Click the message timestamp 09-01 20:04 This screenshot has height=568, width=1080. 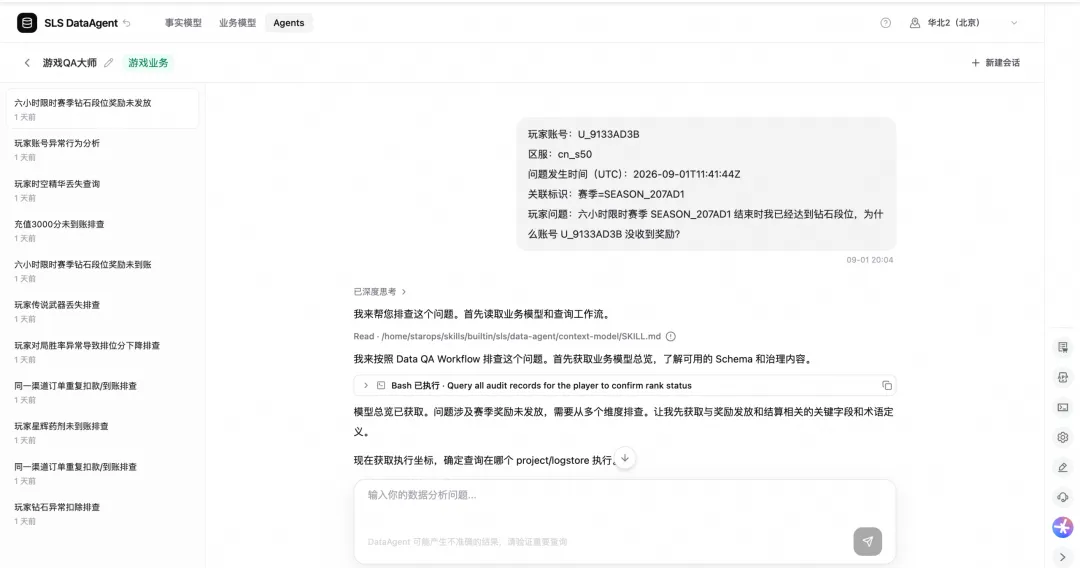[x=870, y=260]
